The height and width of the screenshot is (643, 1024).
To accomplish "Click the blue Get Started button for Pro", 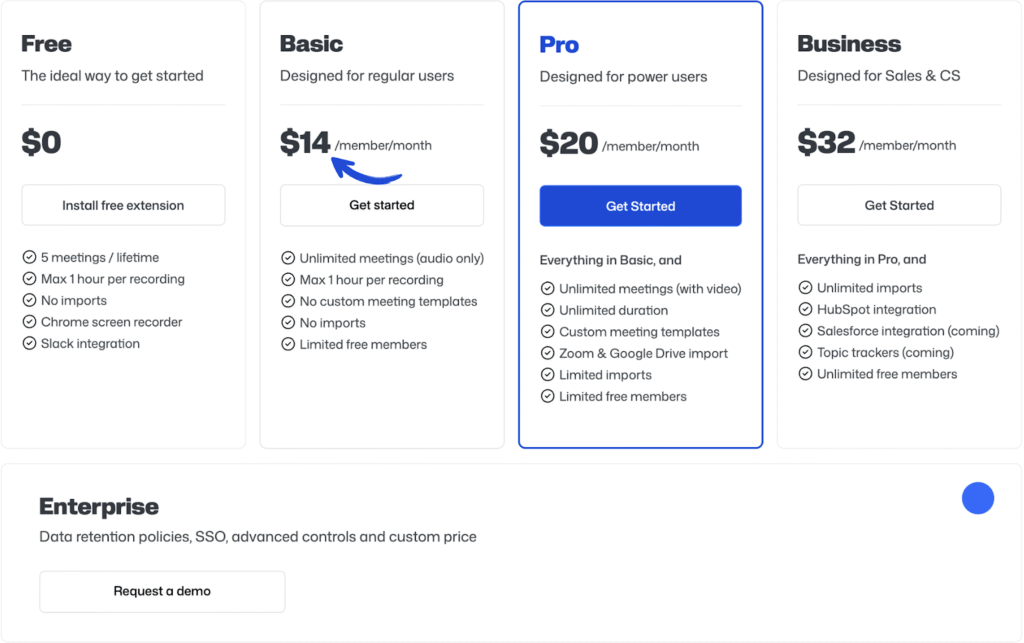I will pos(640,205).
